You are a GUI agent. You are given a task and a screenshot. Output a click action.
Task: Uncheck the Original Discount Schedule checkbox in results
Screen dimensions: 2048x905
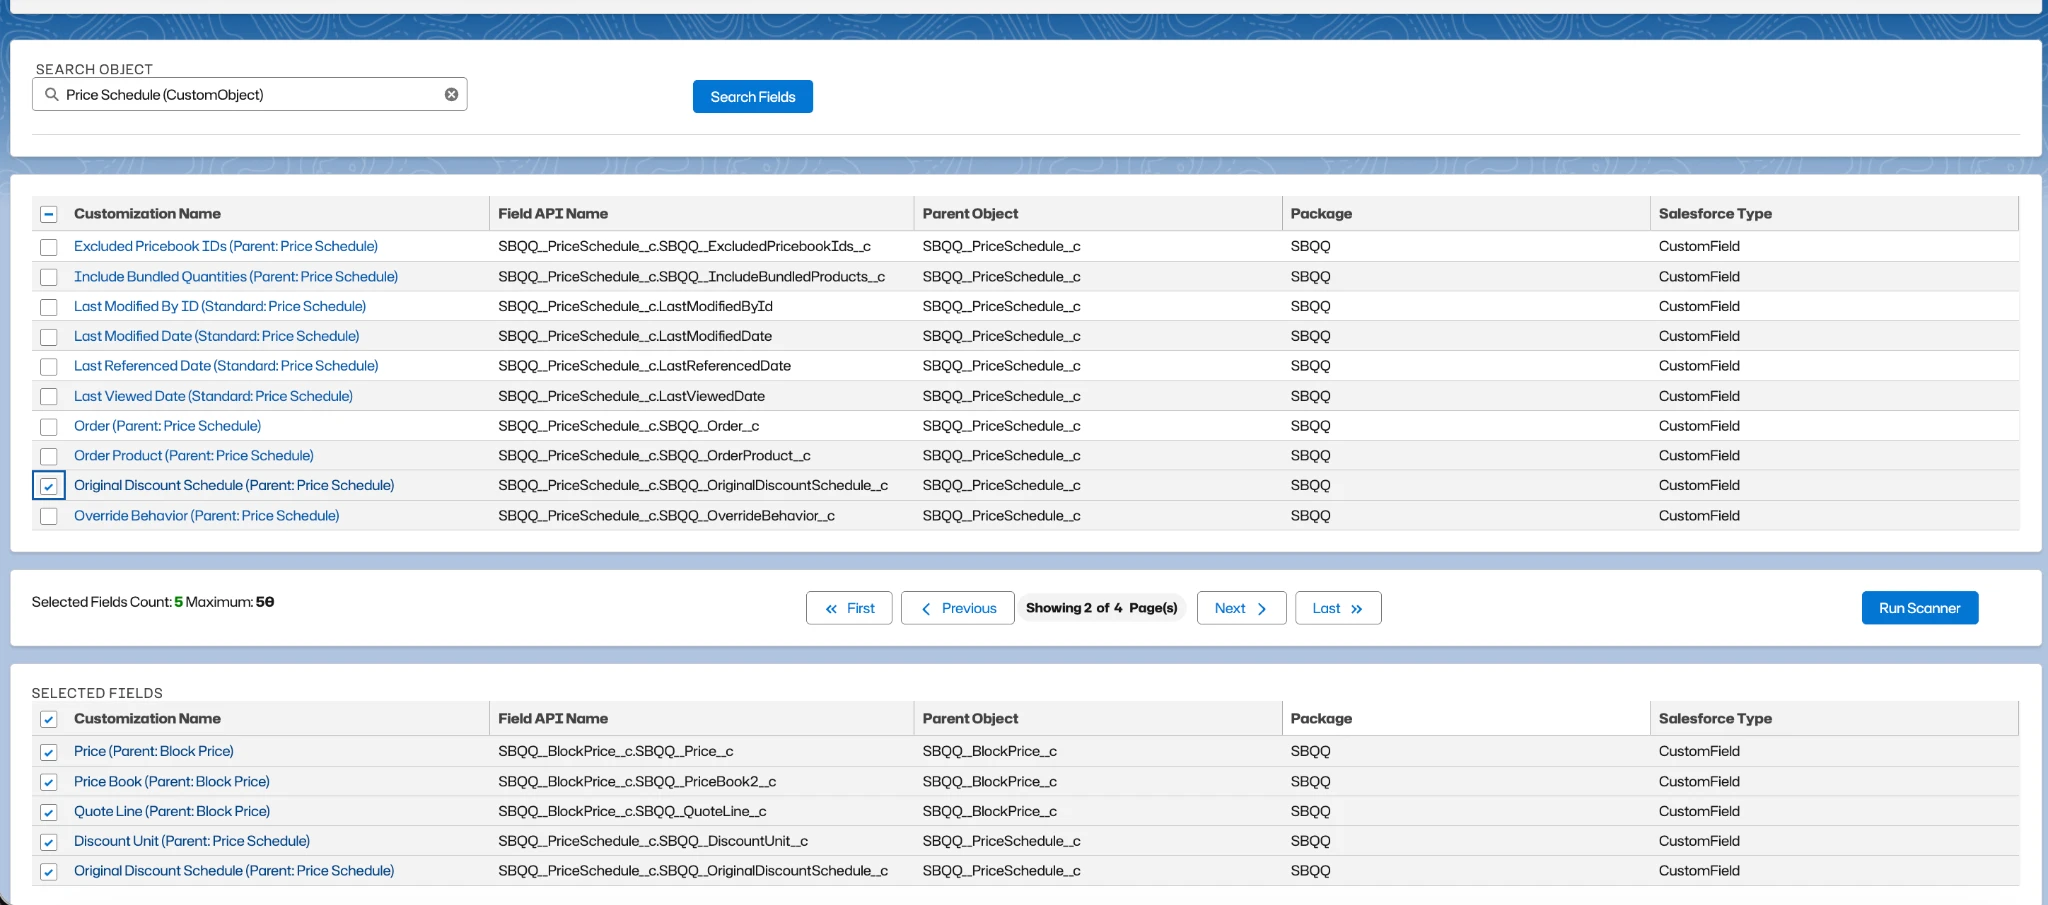[x=49, y=486]
